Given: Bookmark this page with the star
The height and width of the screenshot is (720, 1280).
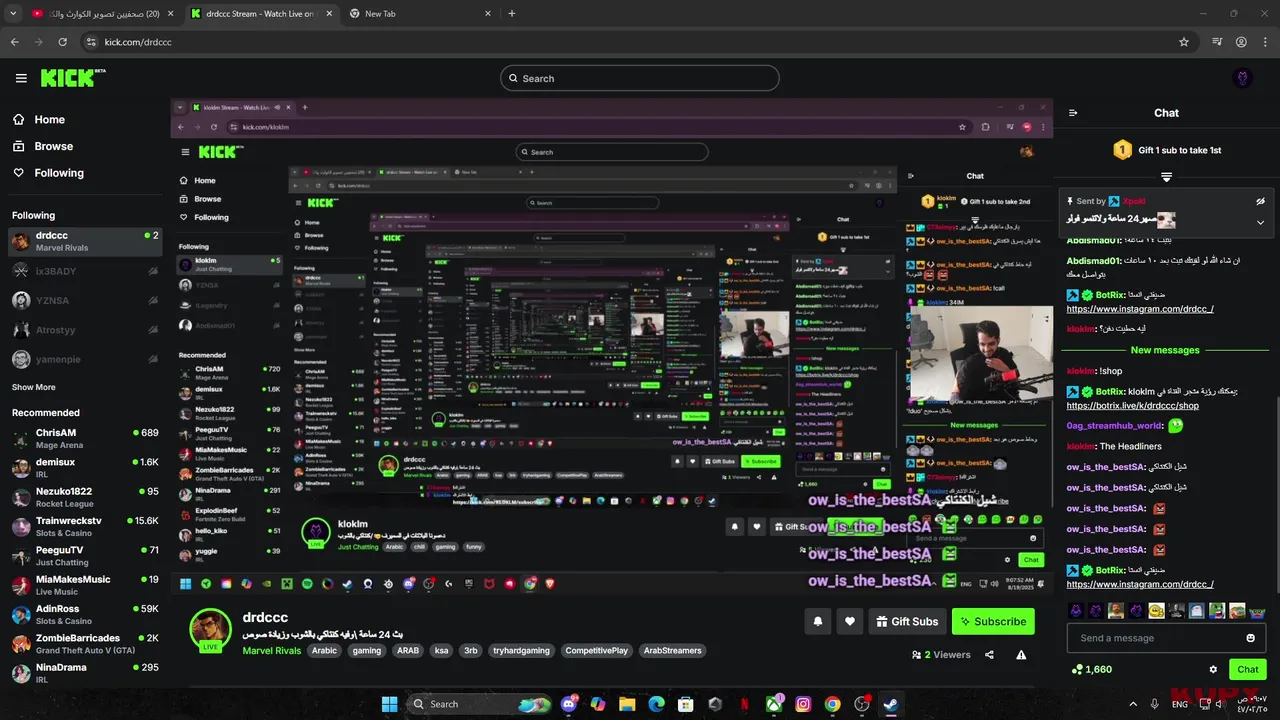Looking at the screenshot, I should (x=1184, y=42).
